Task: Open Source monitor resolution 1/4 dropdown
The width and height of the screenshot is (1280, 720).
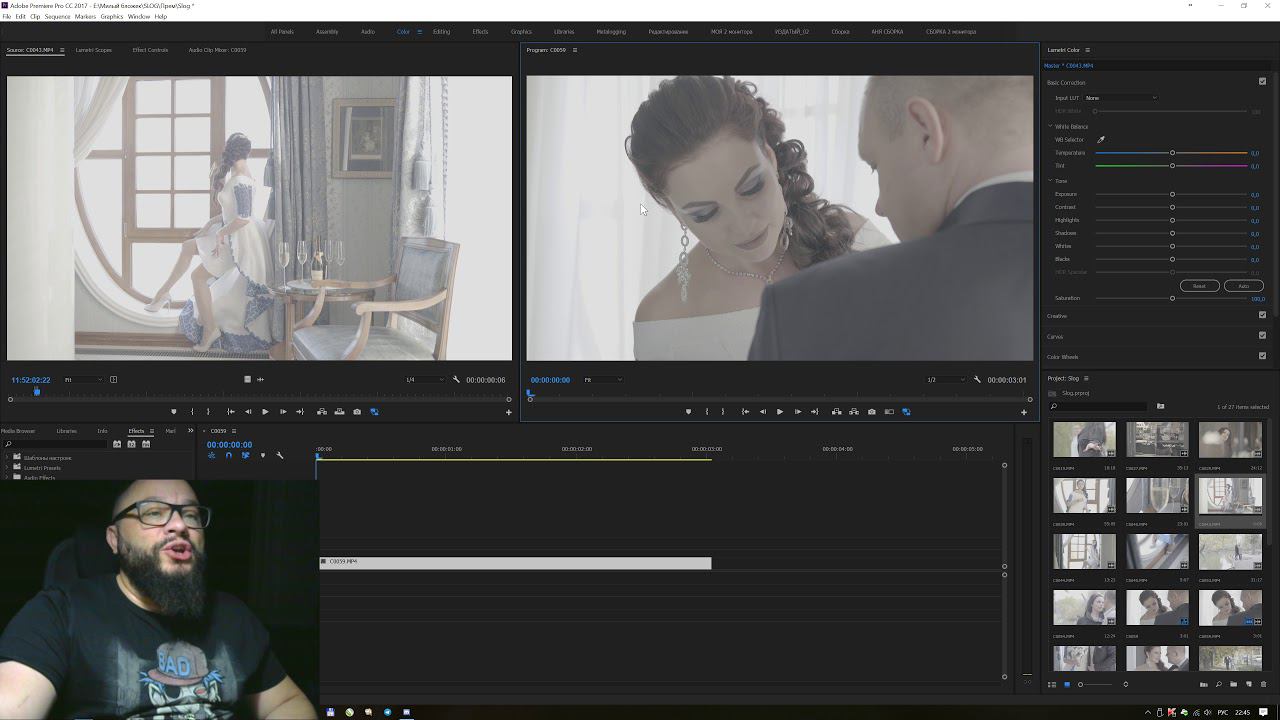Action: click(424, 380)
